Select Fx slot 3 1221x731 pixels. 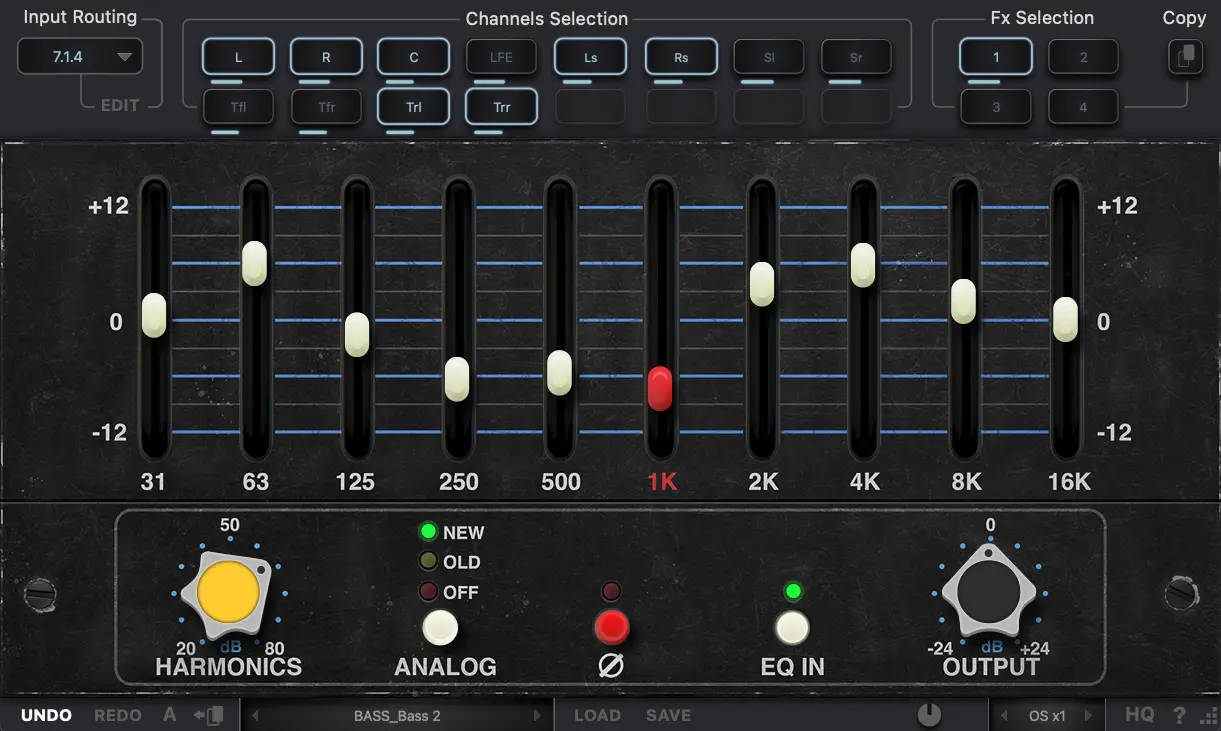(x=996, y=106)
